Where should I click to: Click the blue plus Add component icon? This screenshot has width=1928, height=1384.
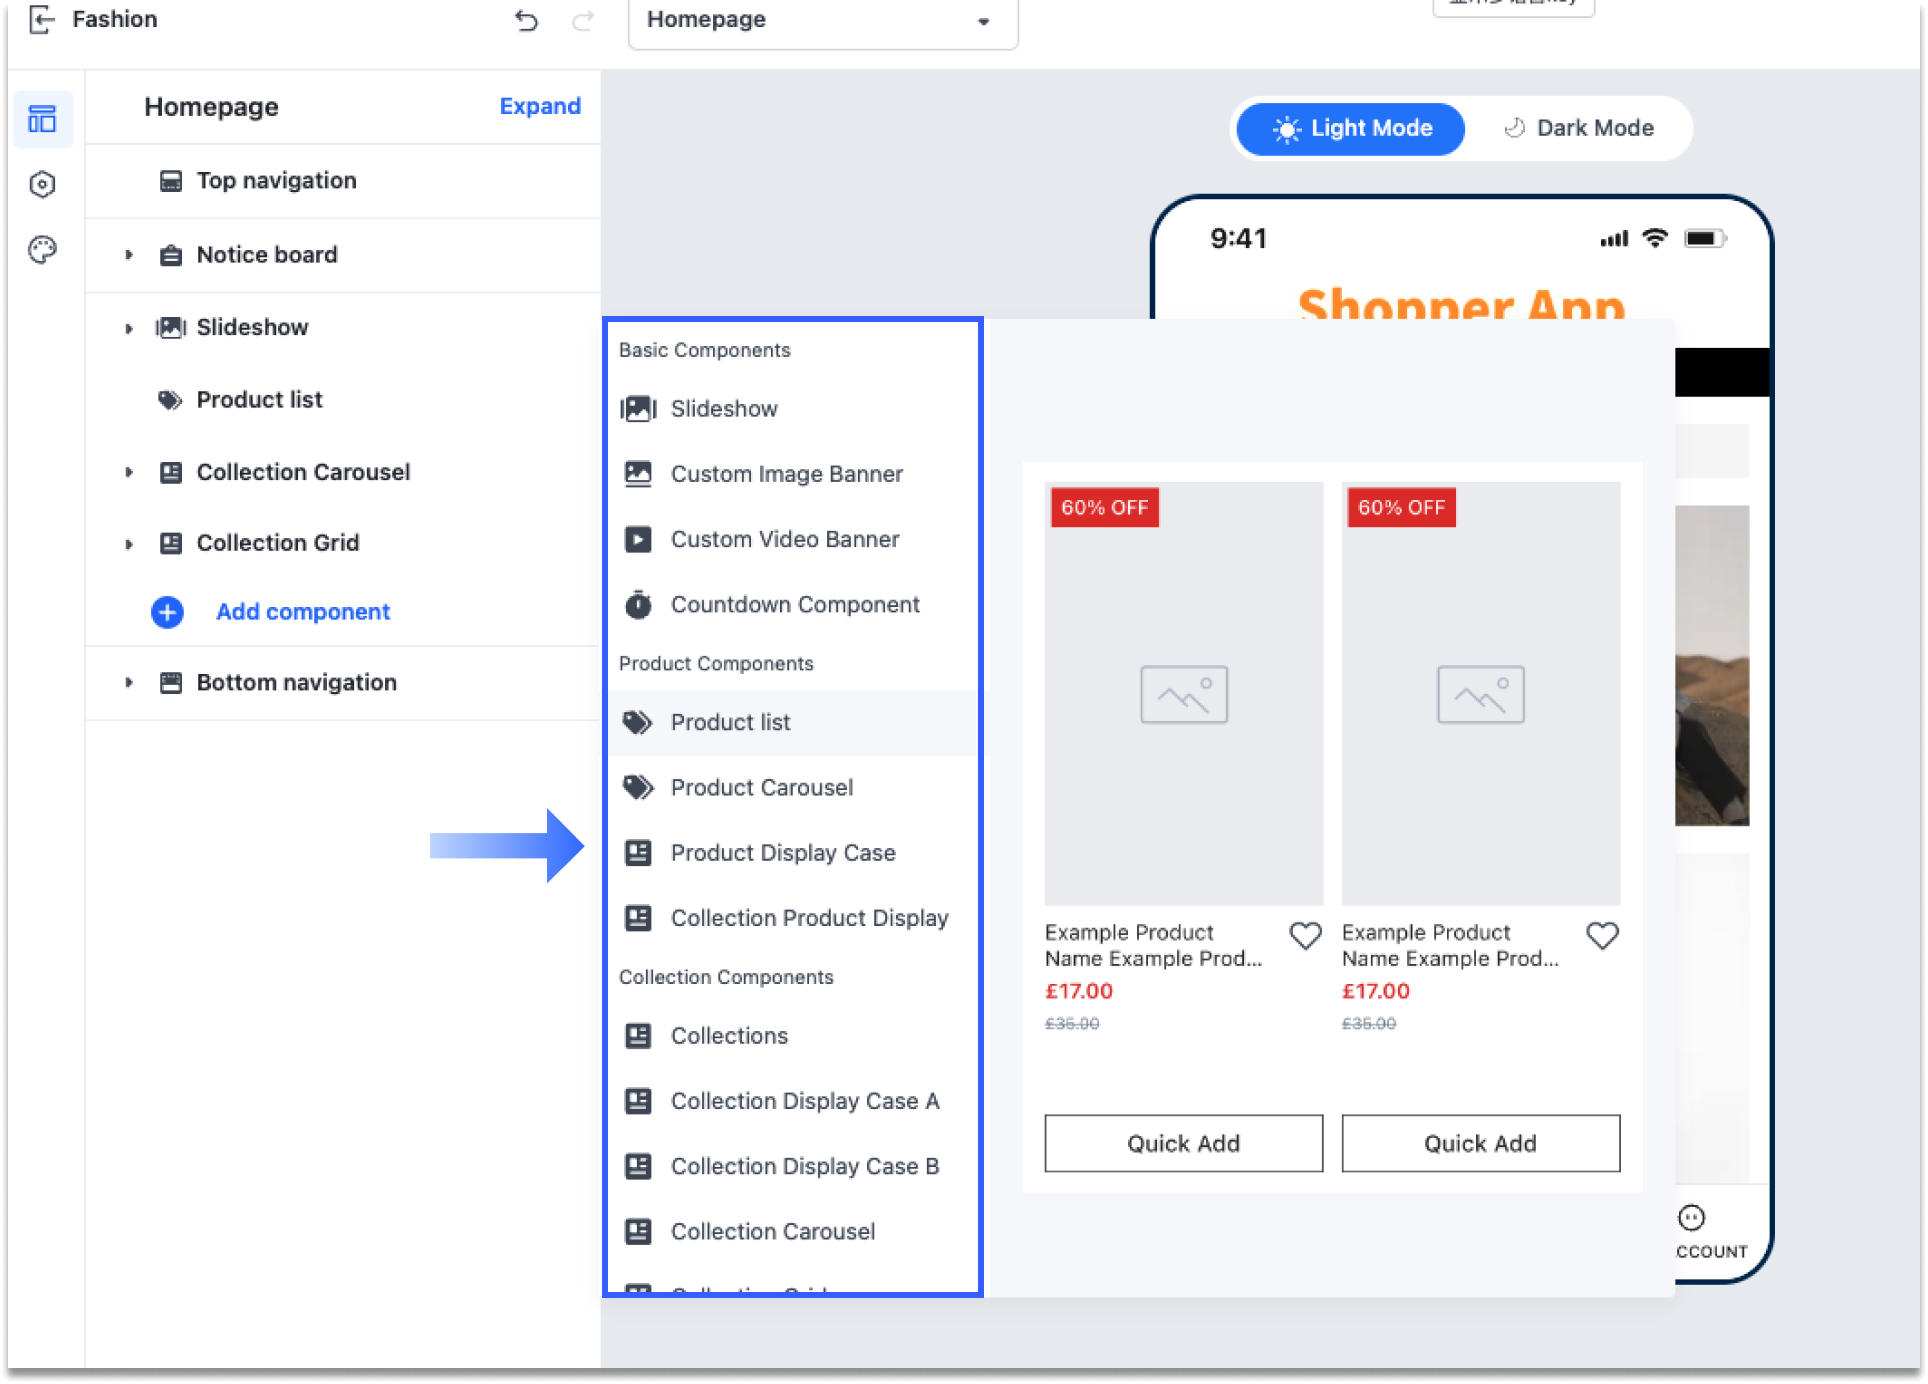click(167, 612)
